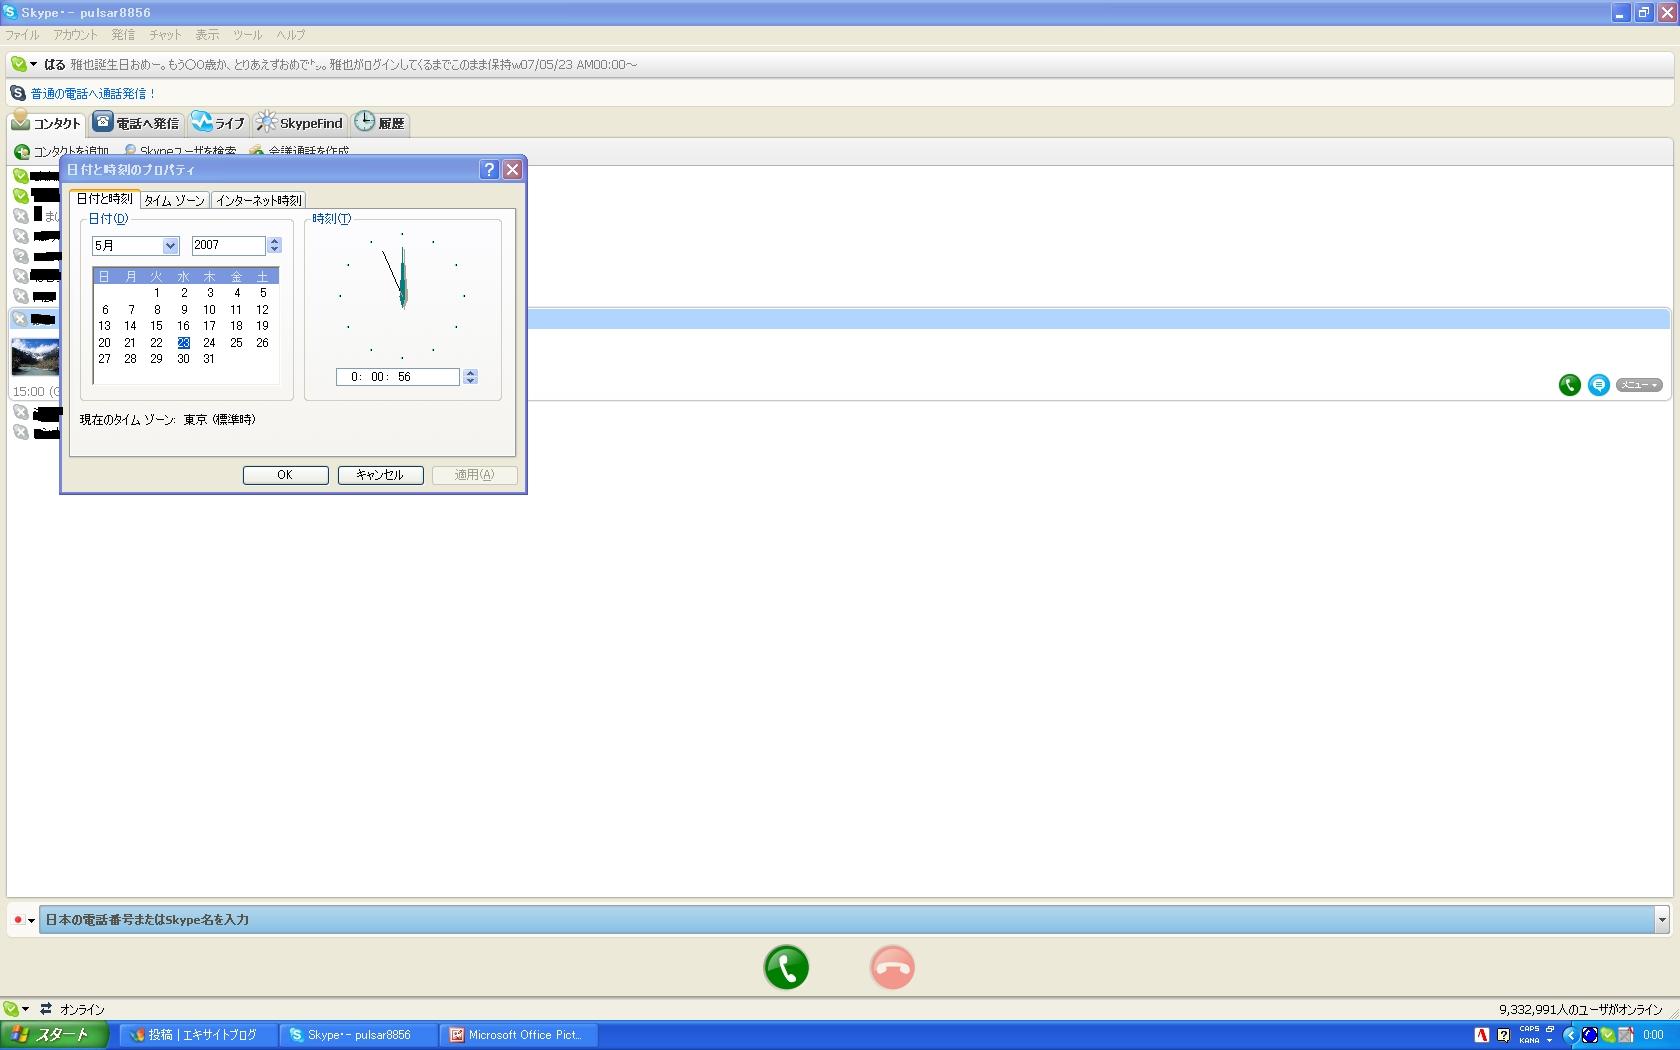Open the チャット menu
The image size is (1680, 1050).
click(x=165, y=35)
